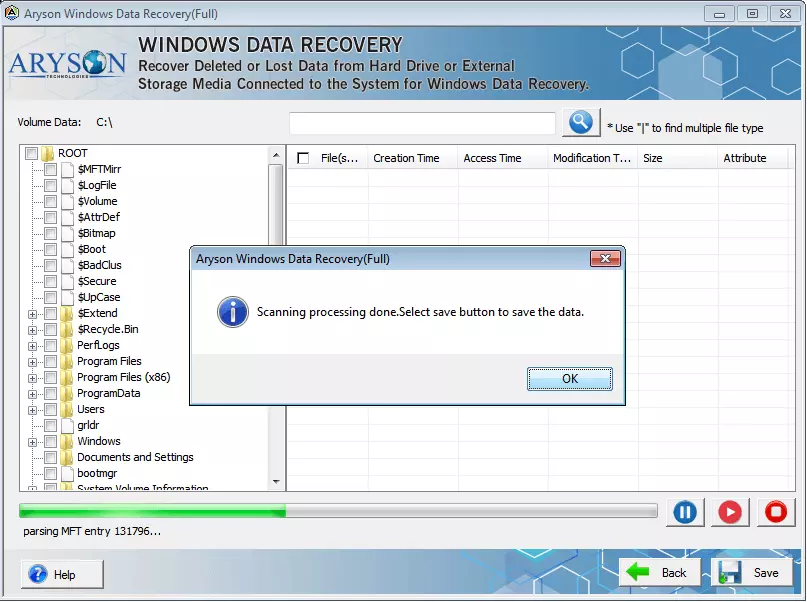Click the application icon in the title bar
Image resolution: width=807 pixels, height=602 pixels.
click(x=13, y=13)
